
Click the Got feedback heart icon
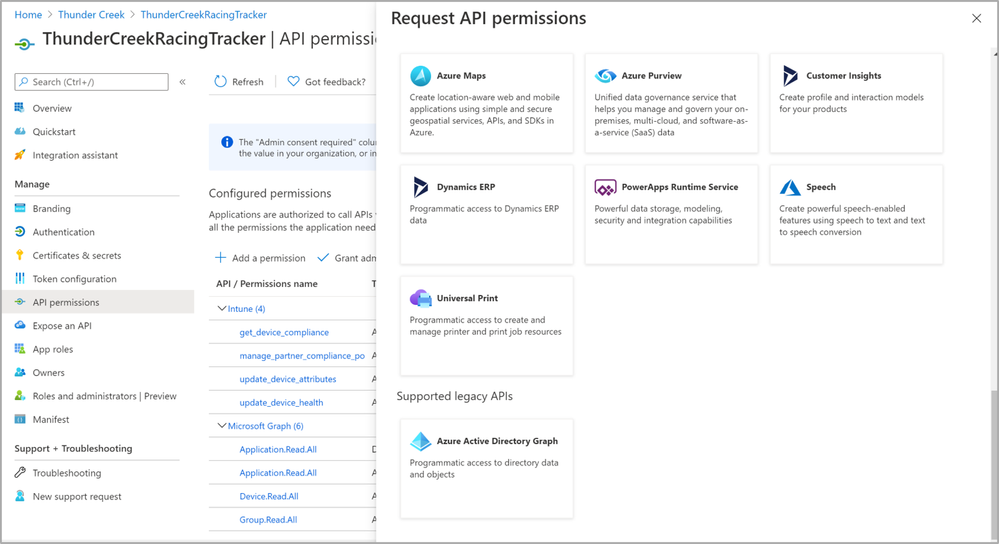[x=293, y=82]
